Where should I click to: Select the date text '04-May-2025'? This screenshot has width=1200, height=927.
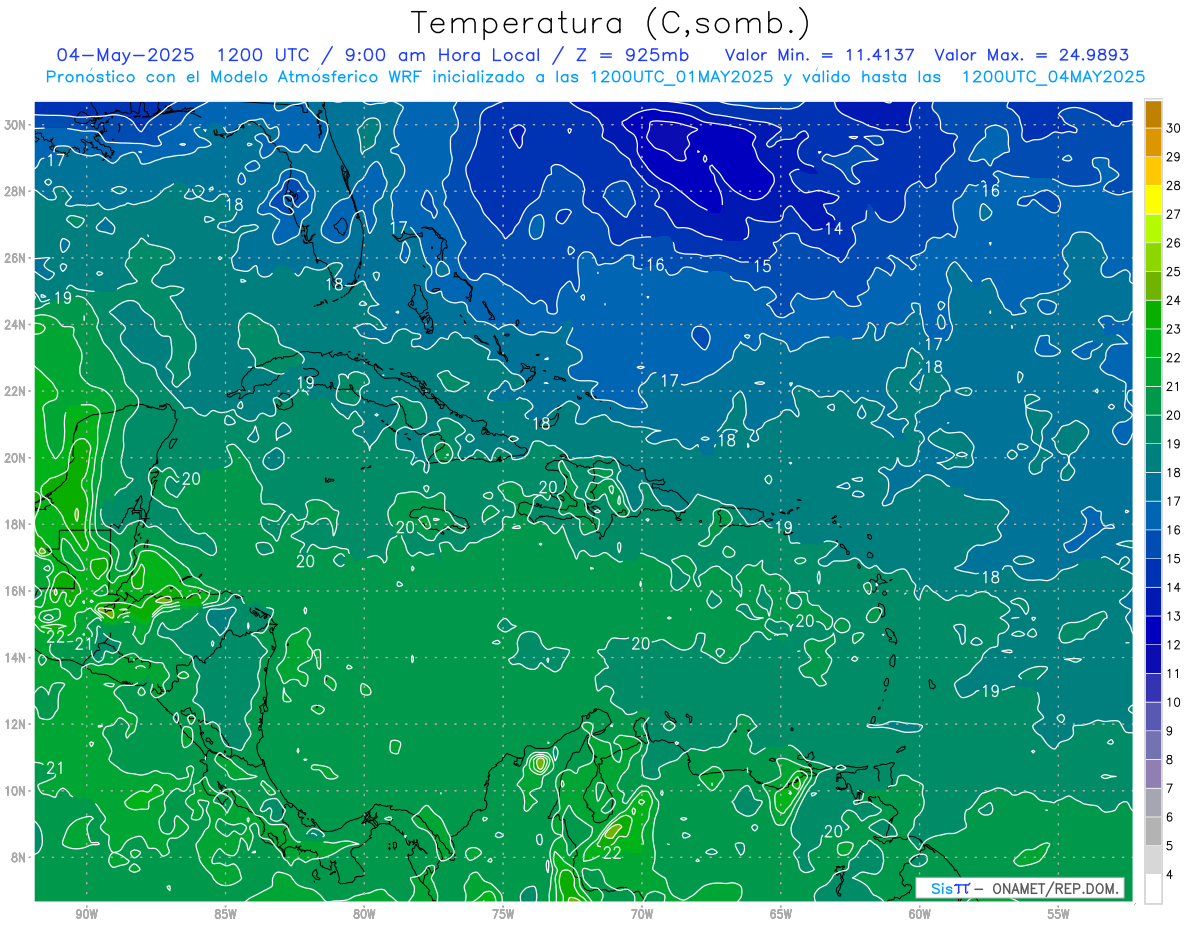(x=127, y=55)
